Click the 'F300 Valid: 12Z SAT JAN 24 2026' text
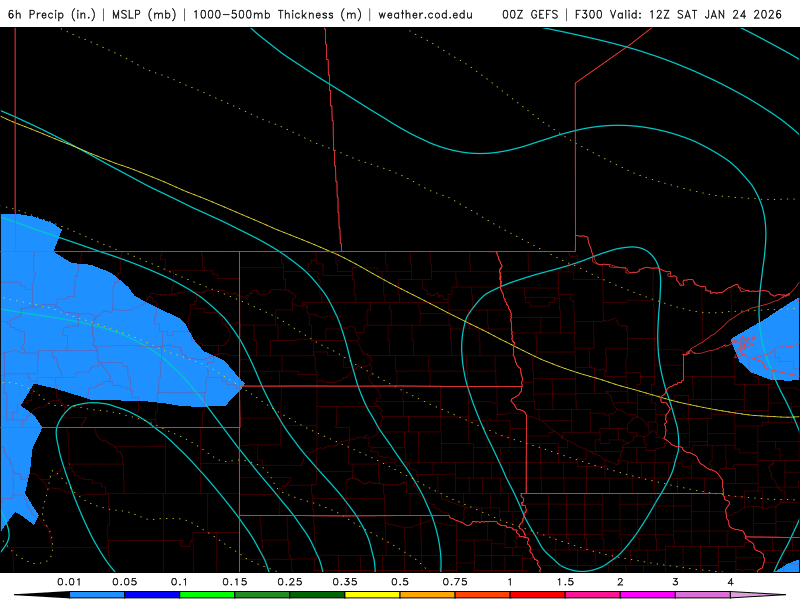This screenshot has width=800, height=600. coord(678,14)
